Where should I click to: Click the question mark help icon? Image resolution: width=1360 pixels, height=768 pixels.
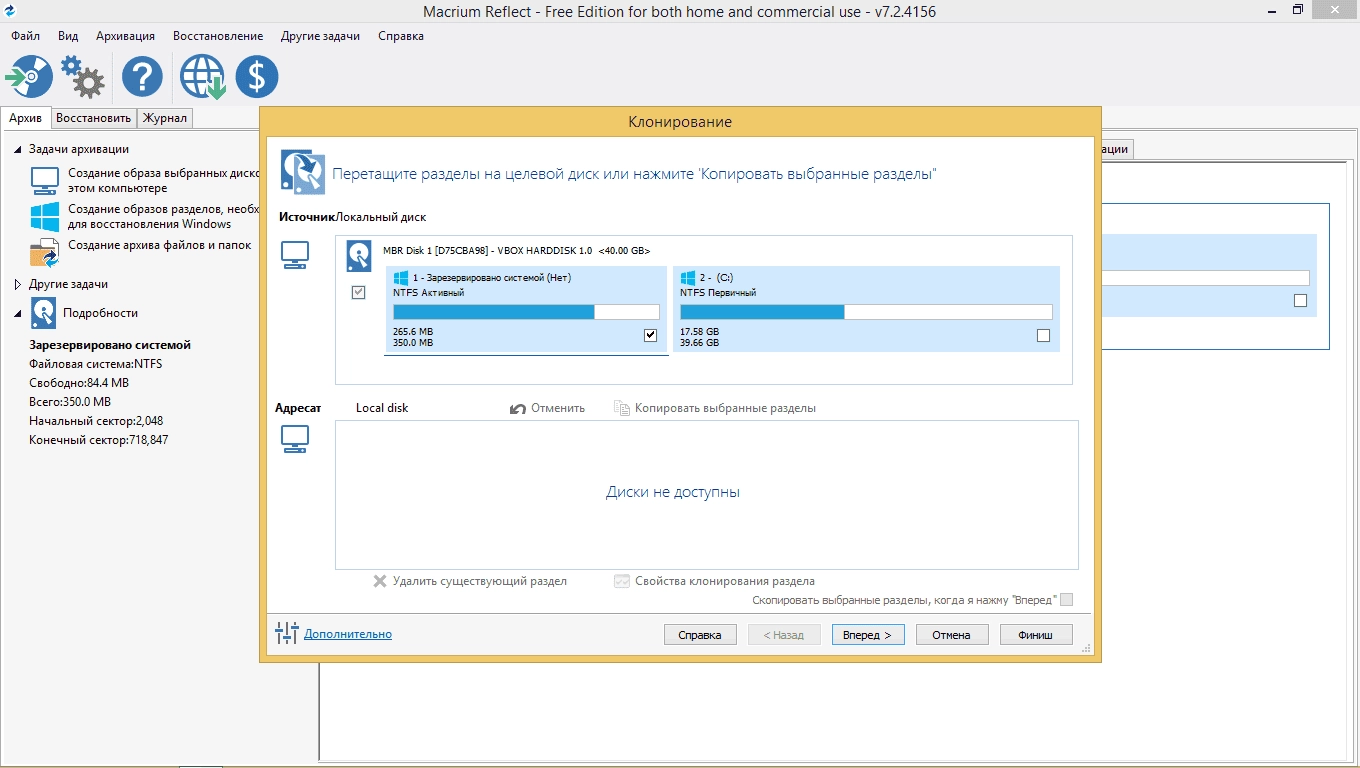[x=142, y=77]
